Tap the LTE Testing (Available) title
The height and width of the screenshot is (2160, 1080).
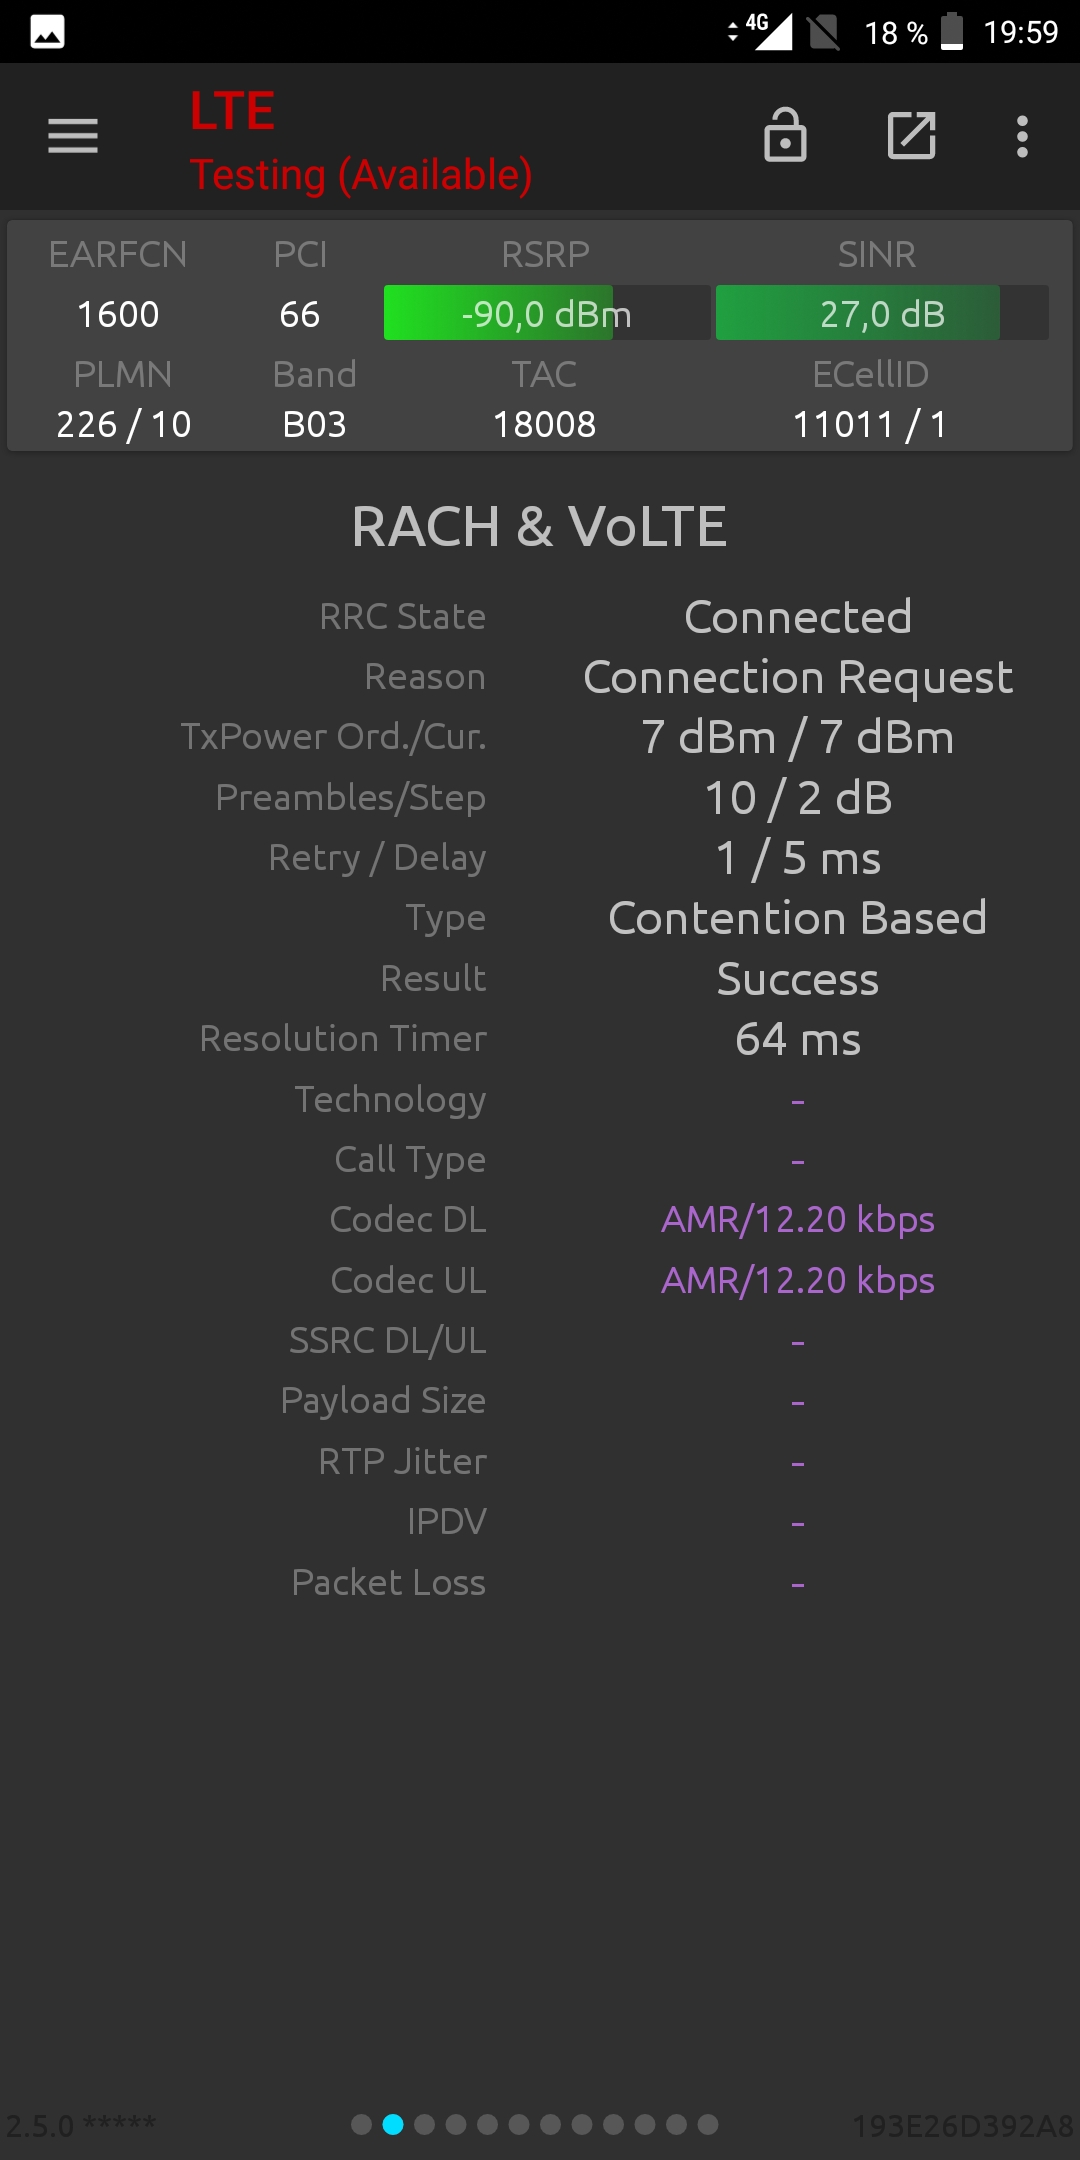point(361,141)
